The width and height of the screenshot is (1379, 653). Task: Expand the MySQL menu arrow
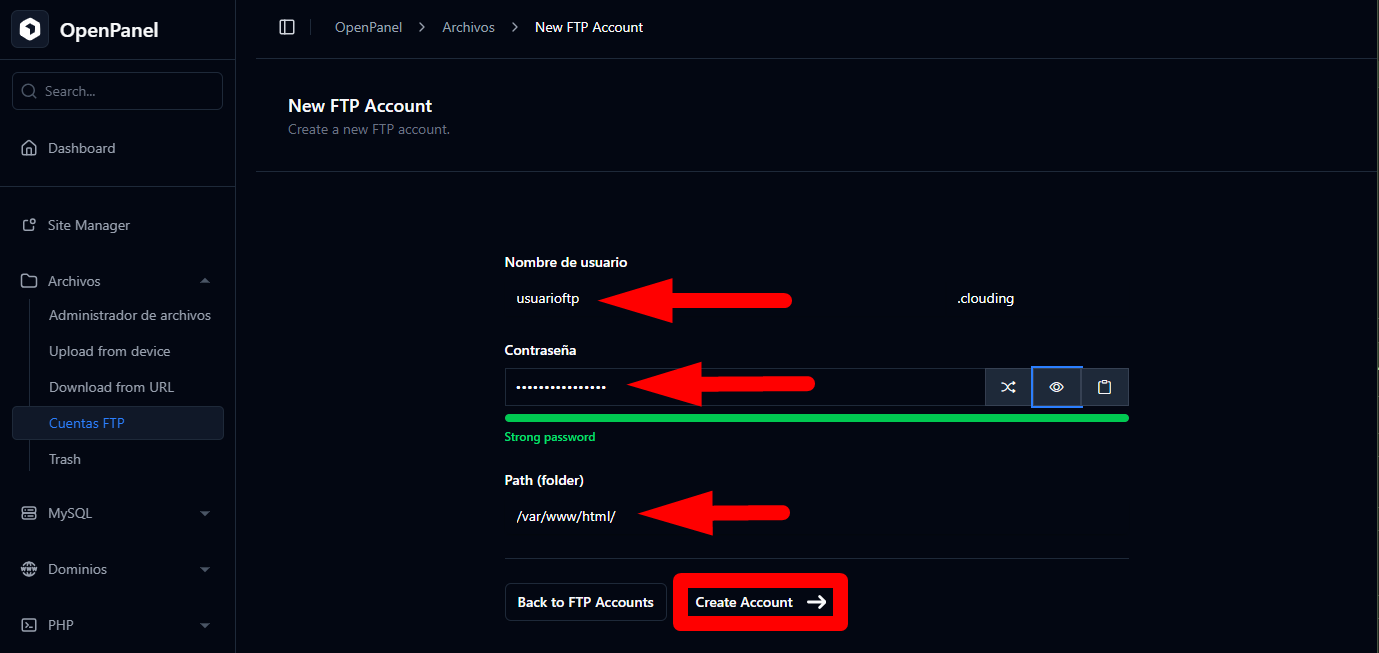205,513
